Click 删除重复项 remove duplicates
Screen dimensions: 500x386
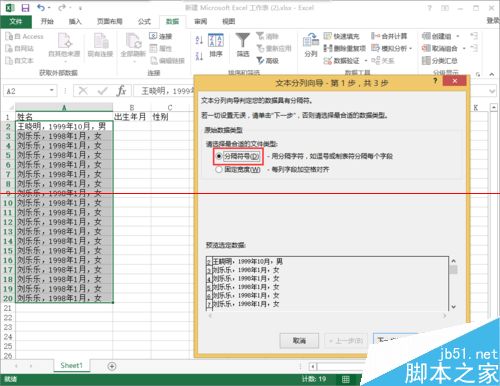[x=345, y=48]
